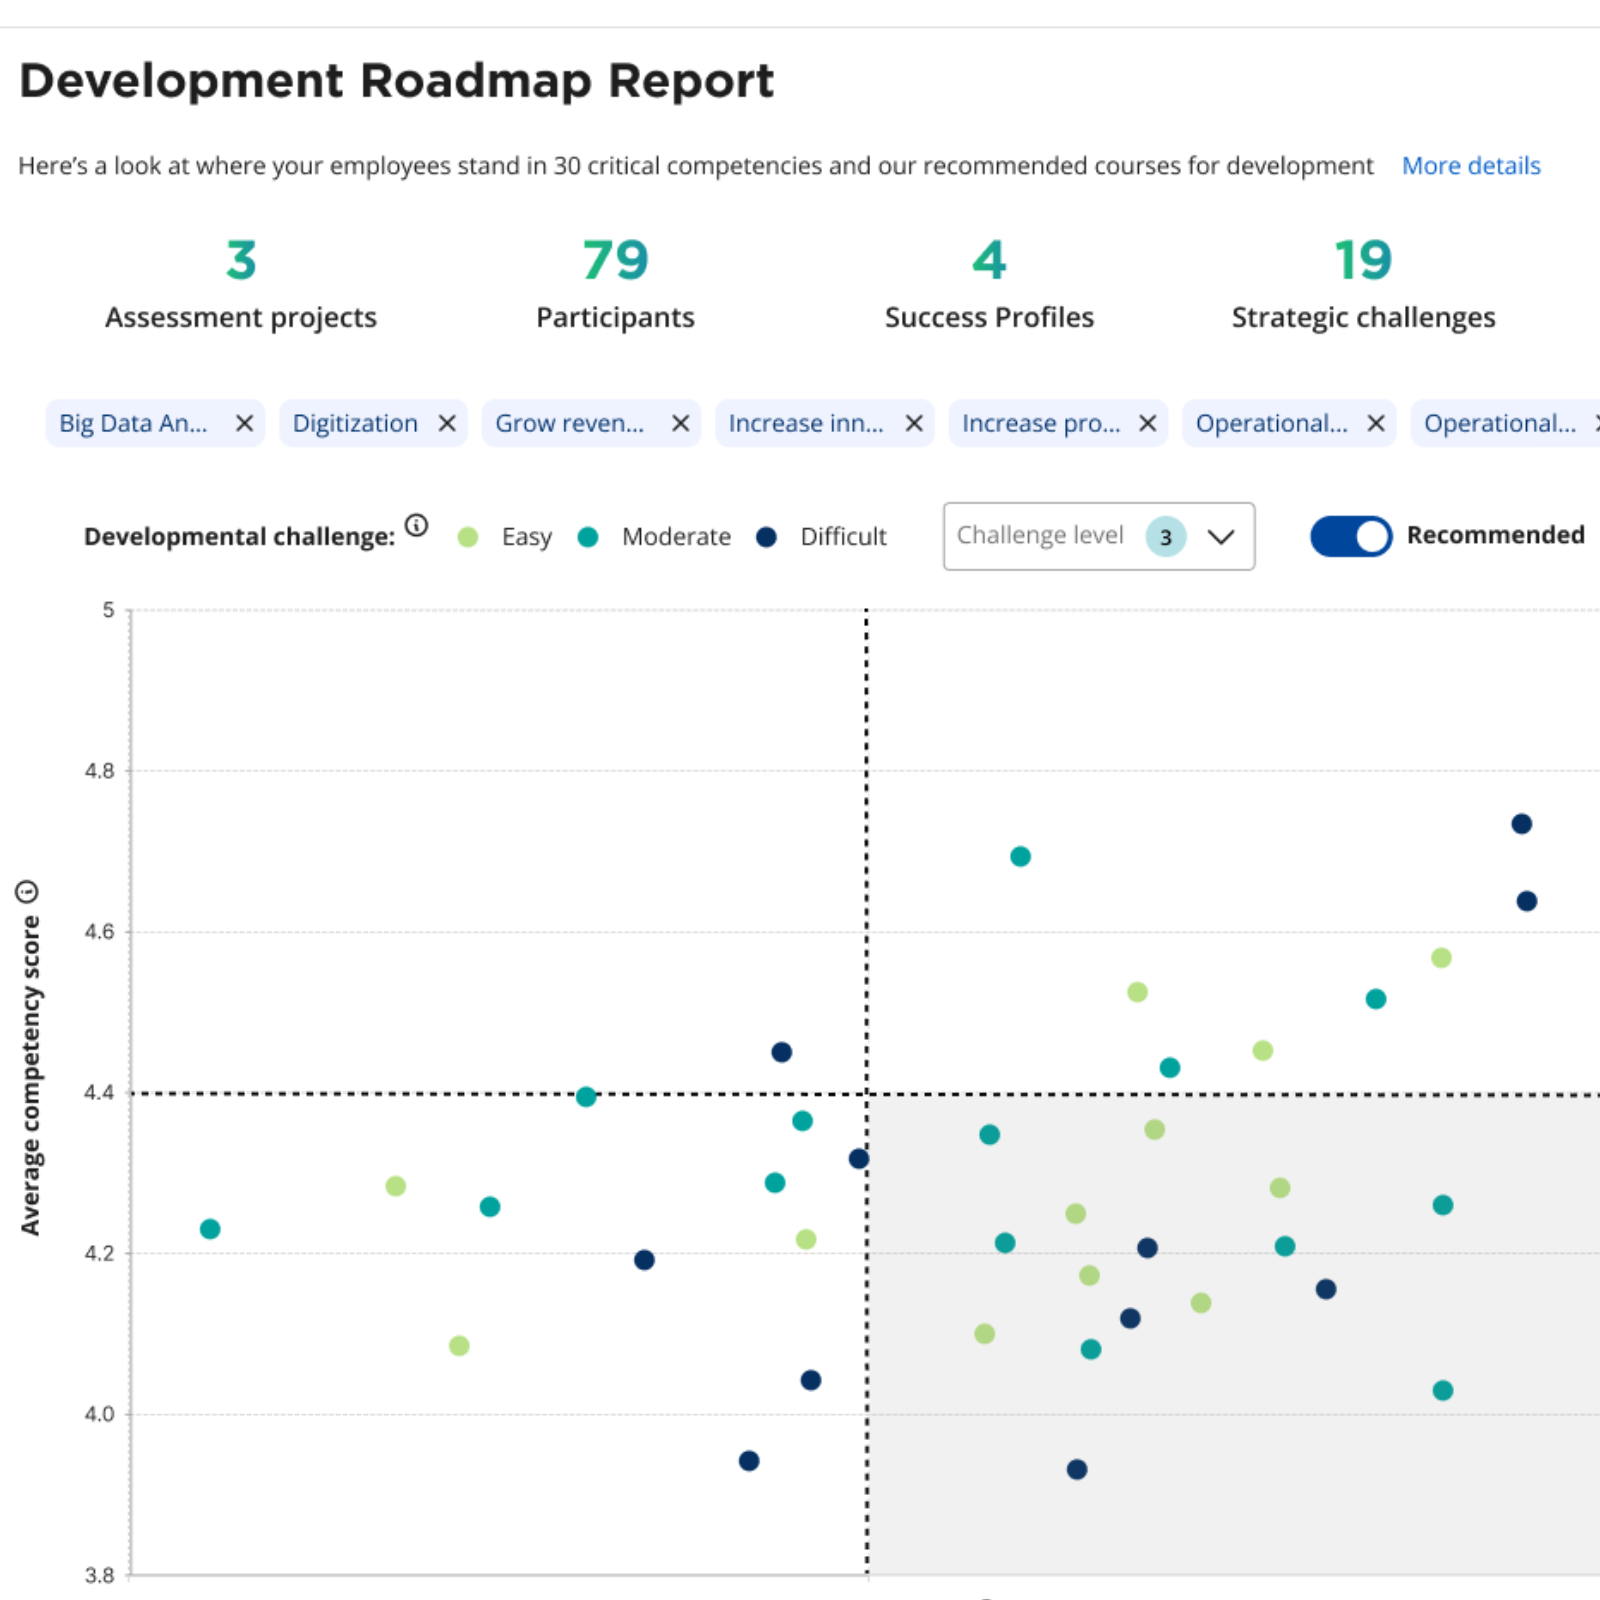Select the Big Data An... chip label
This screenshot has width=1600, height=1600.
click(x=133, y=424)
